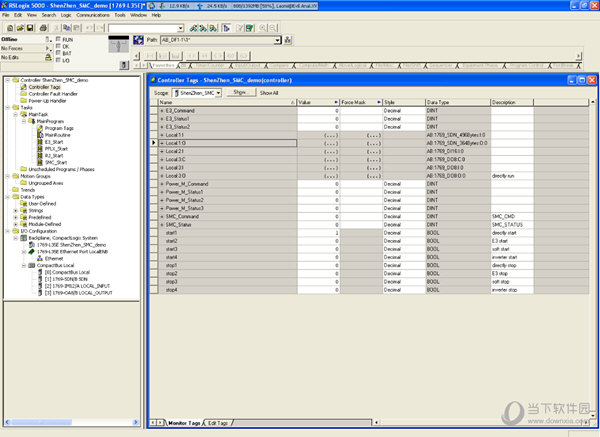Toggle the RUN indicator box

[x=58, y=39]
